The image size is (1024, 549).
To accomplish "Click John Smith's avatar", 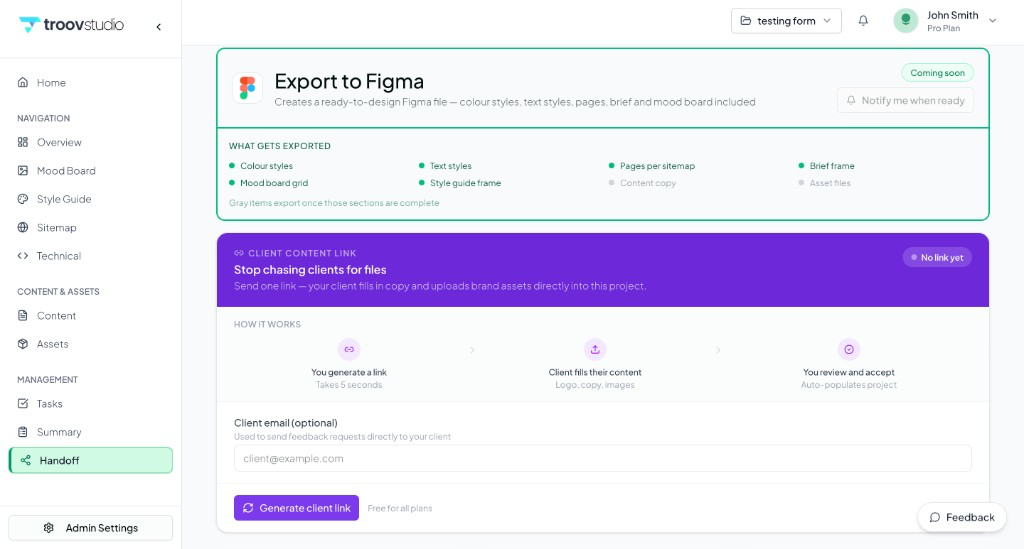I will 906,21.
